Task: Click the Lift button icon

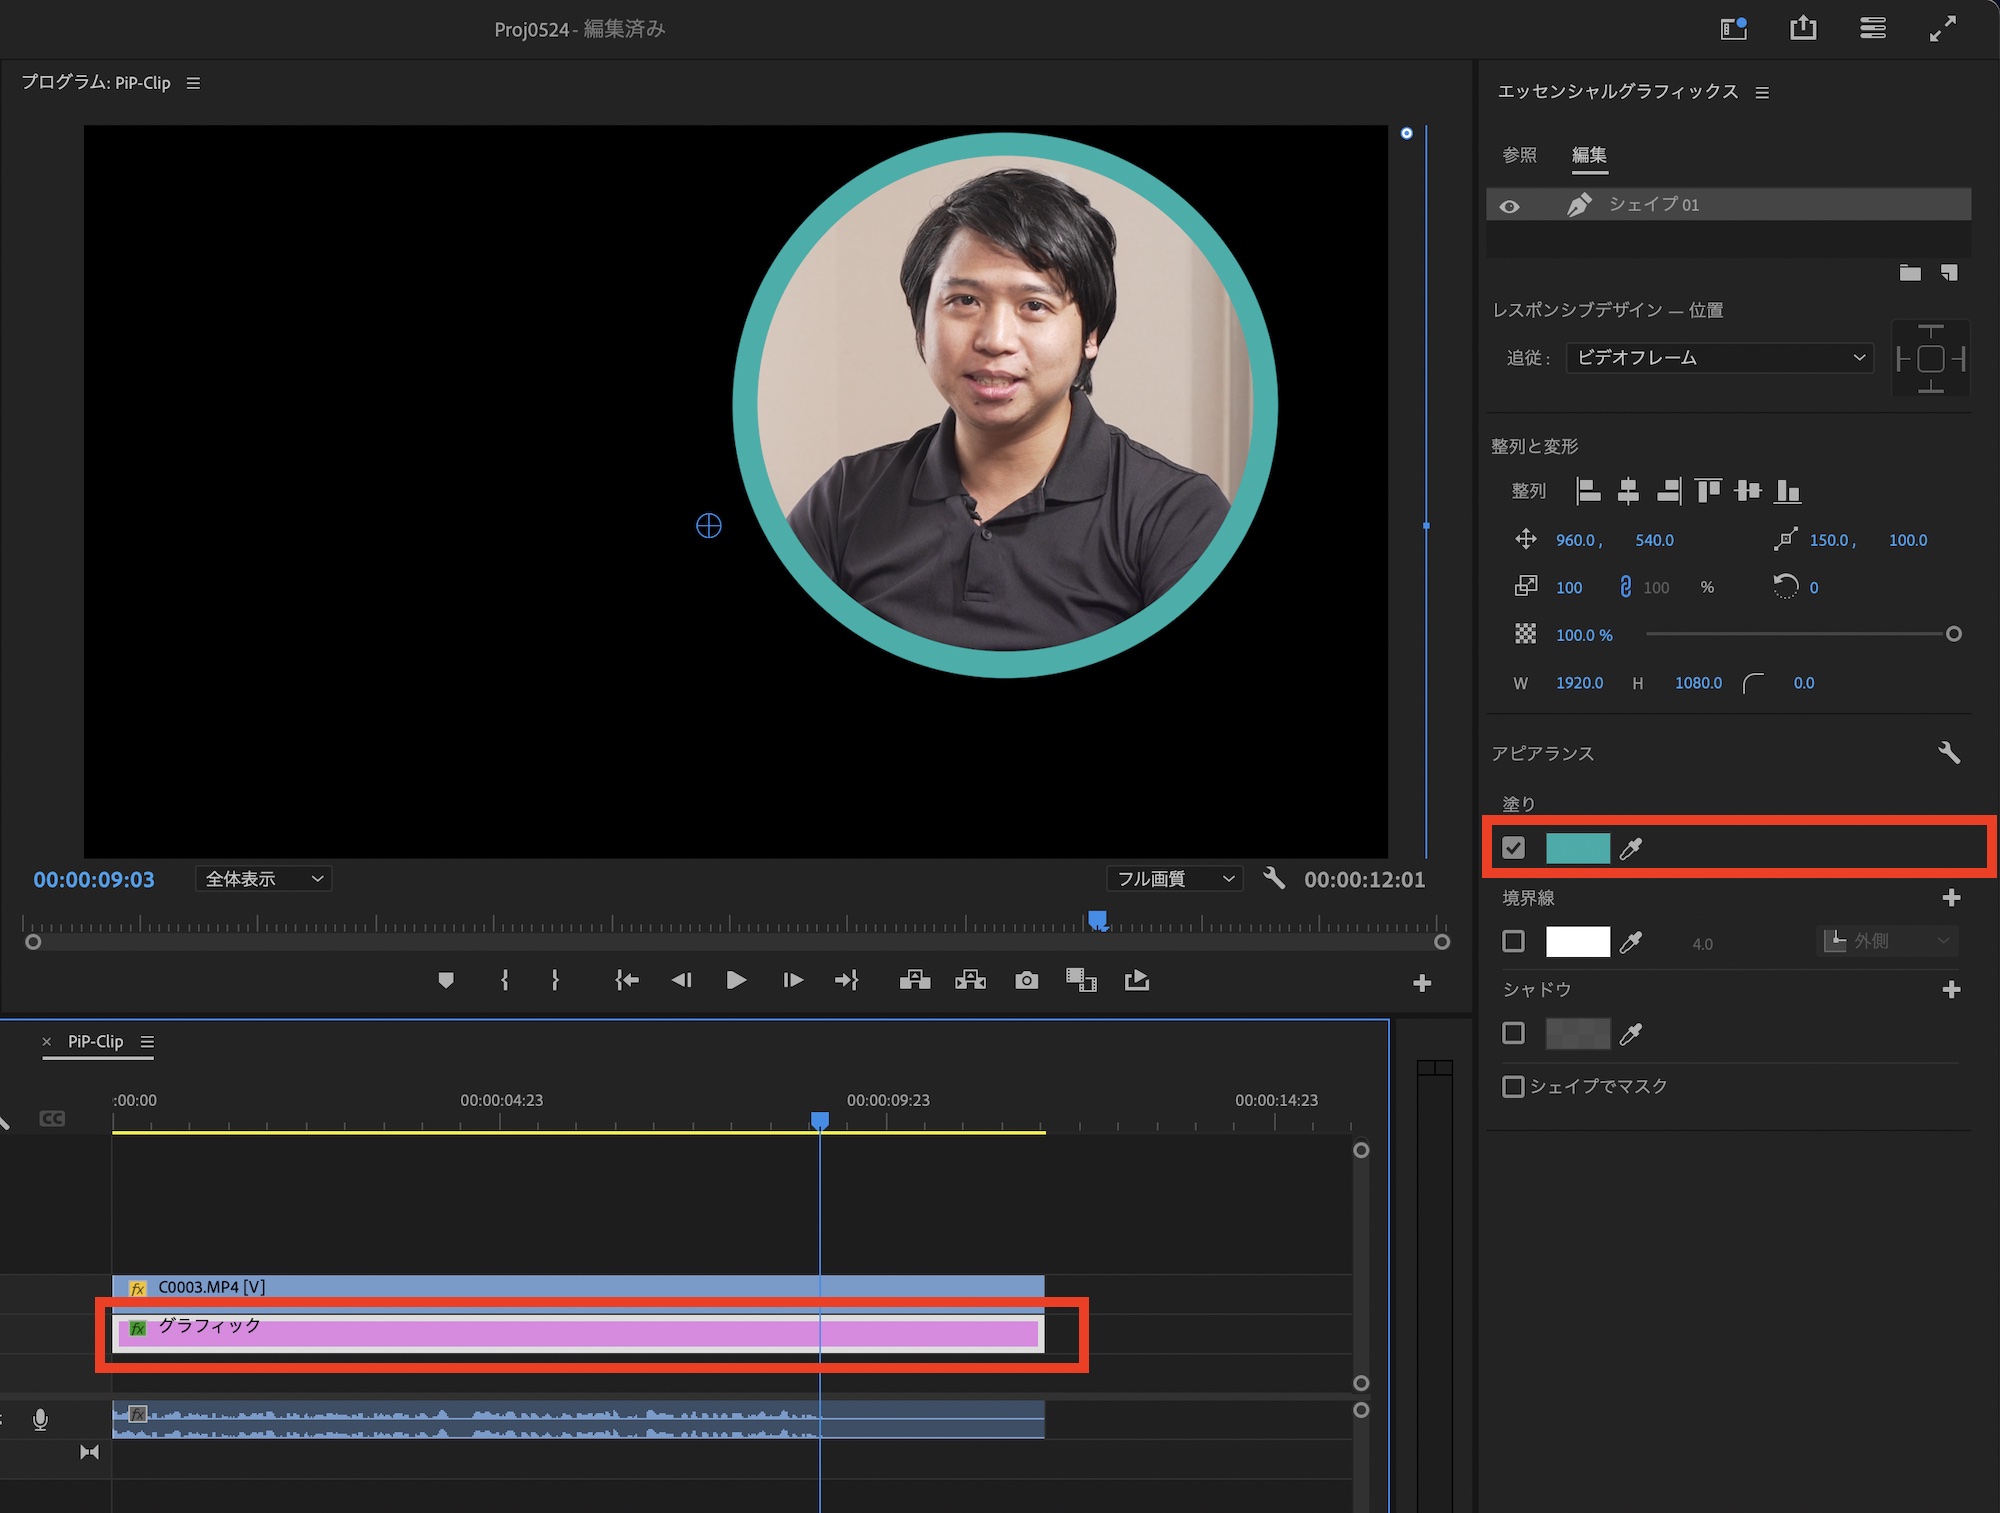Action: point(915,980)
